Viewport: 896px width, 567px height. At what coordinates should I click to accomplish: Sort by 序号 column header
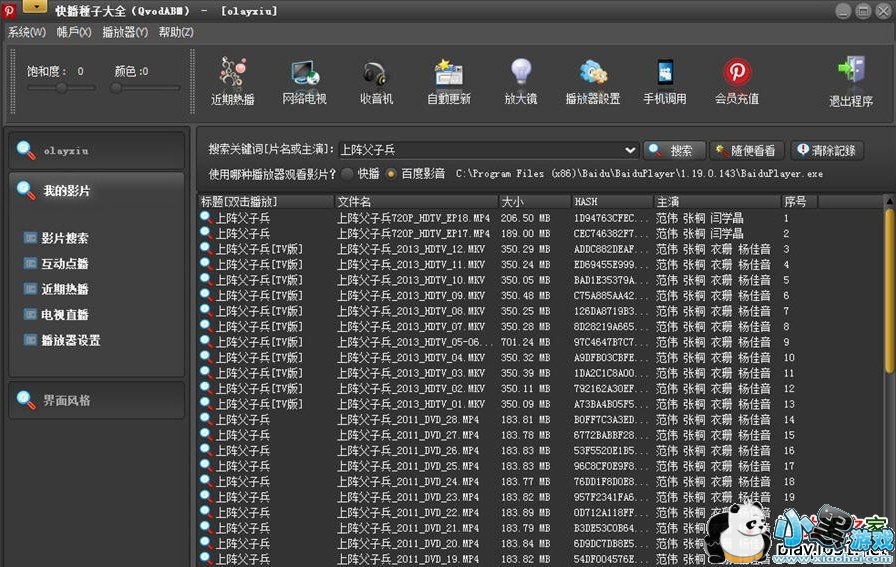click(x=799, y=202)
